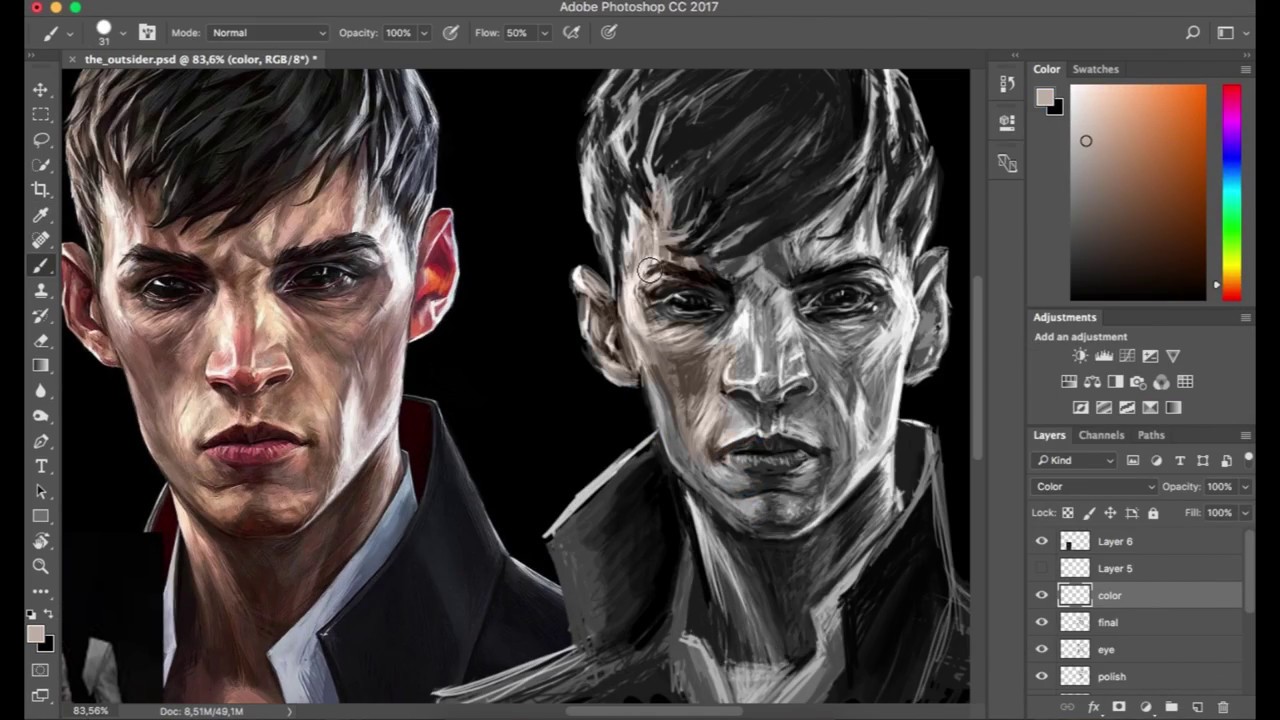
Task: Switch to the Channels tab
Action: point(1101,434)
